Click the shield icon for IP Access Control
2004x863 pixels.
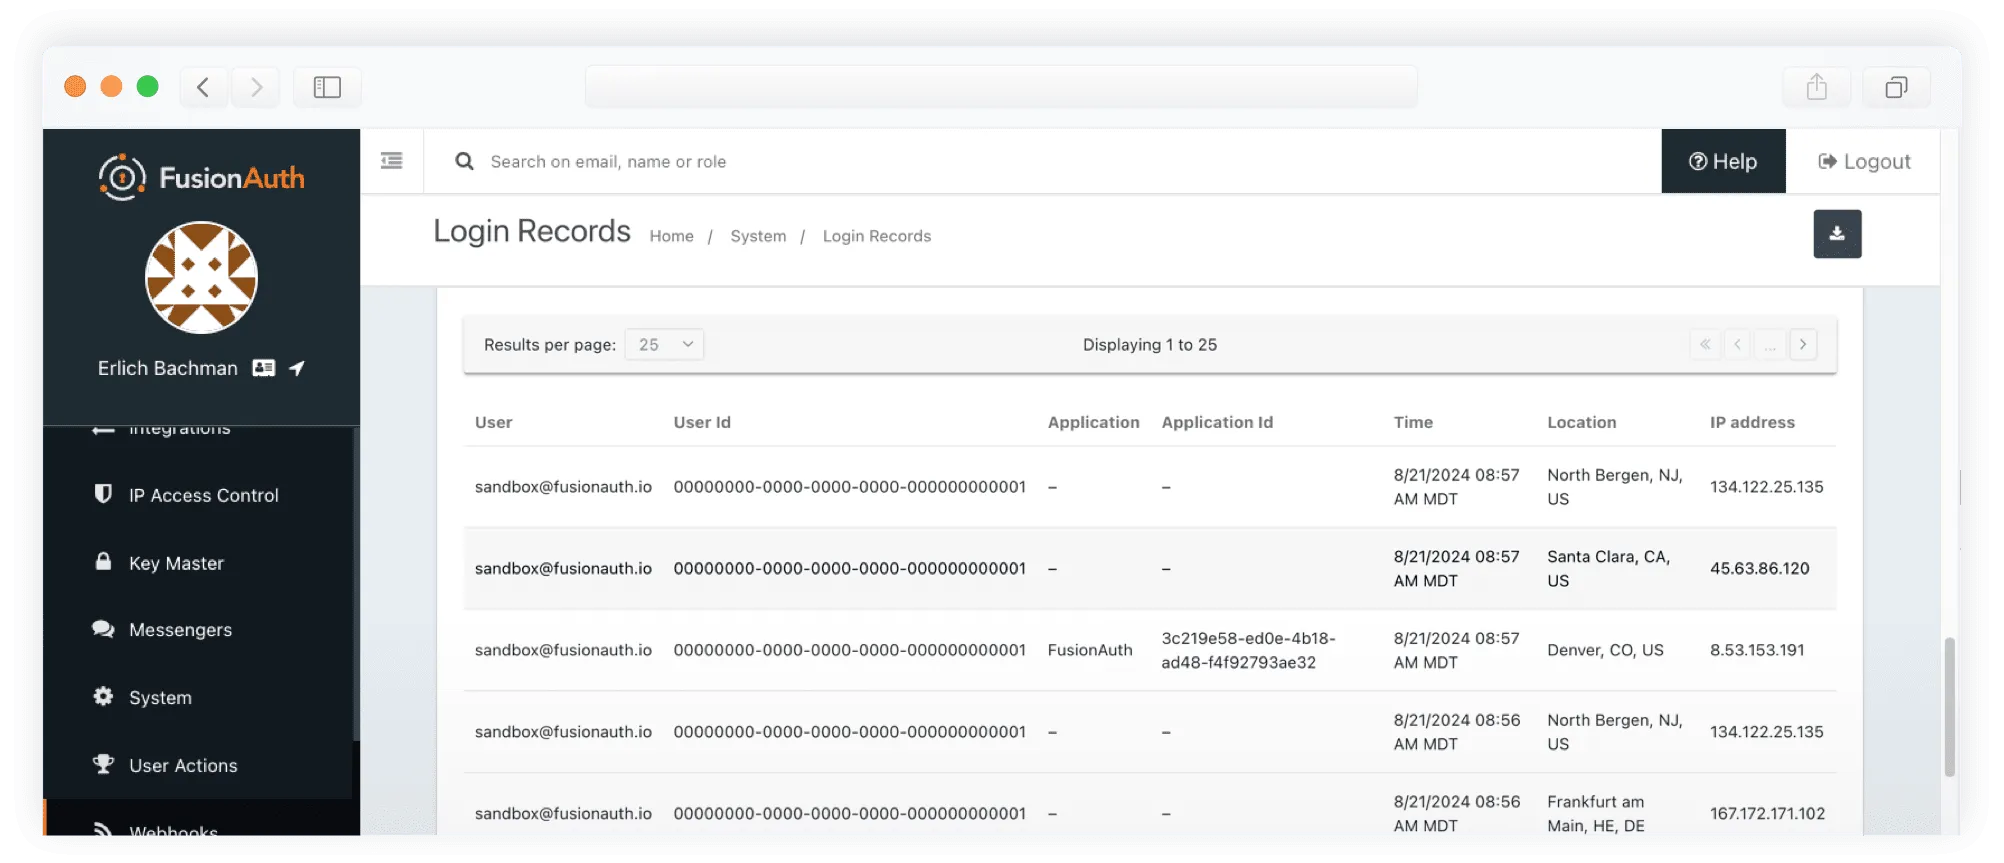(x=103, y=494)
